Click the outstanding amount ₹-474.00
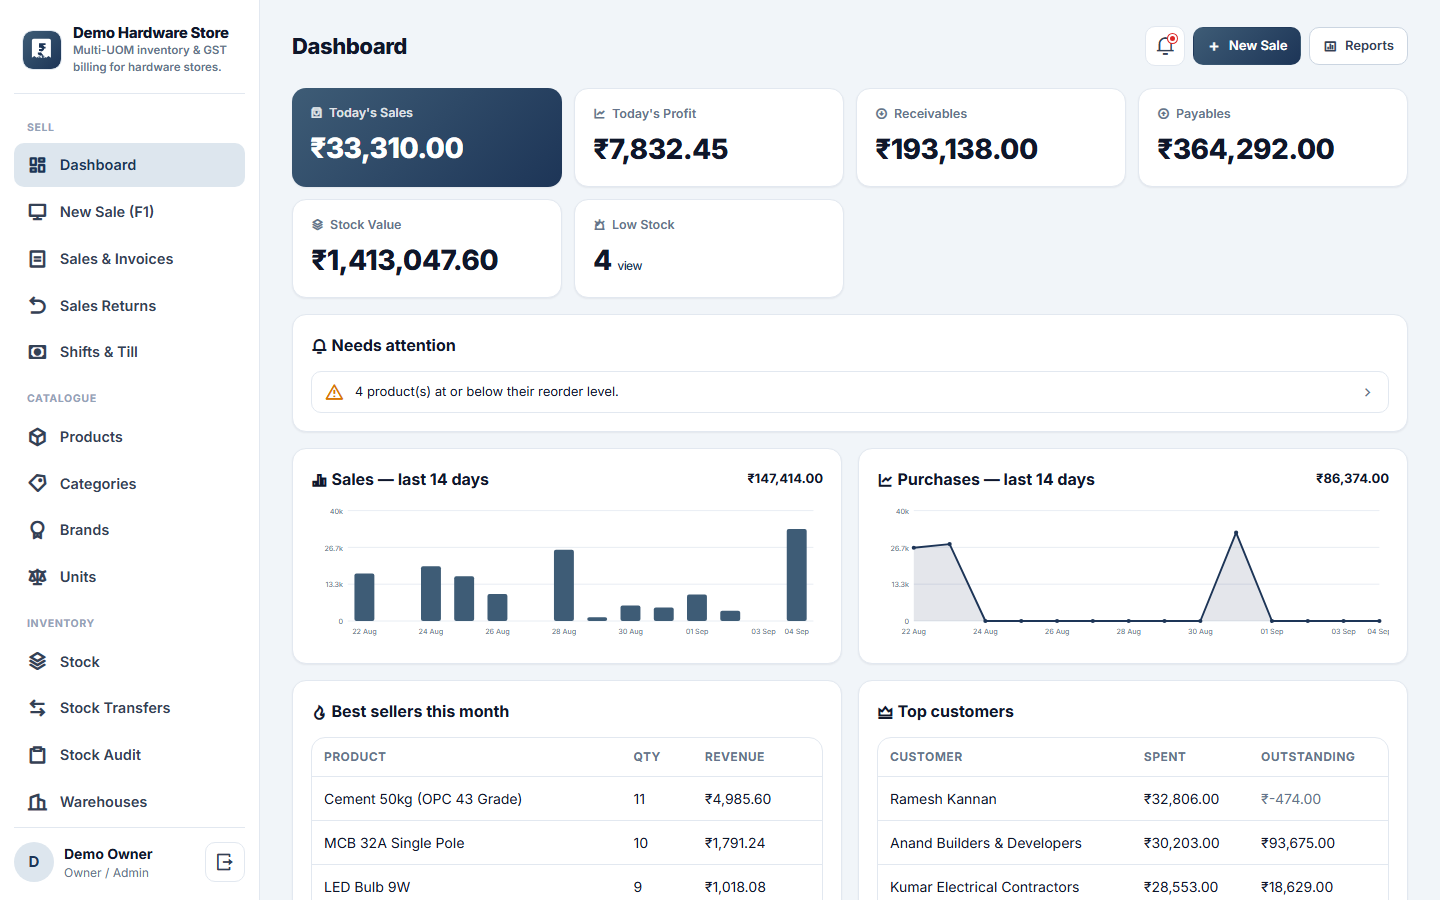This screenshot has width=1440, height=900. click(x=1291, y=799)
